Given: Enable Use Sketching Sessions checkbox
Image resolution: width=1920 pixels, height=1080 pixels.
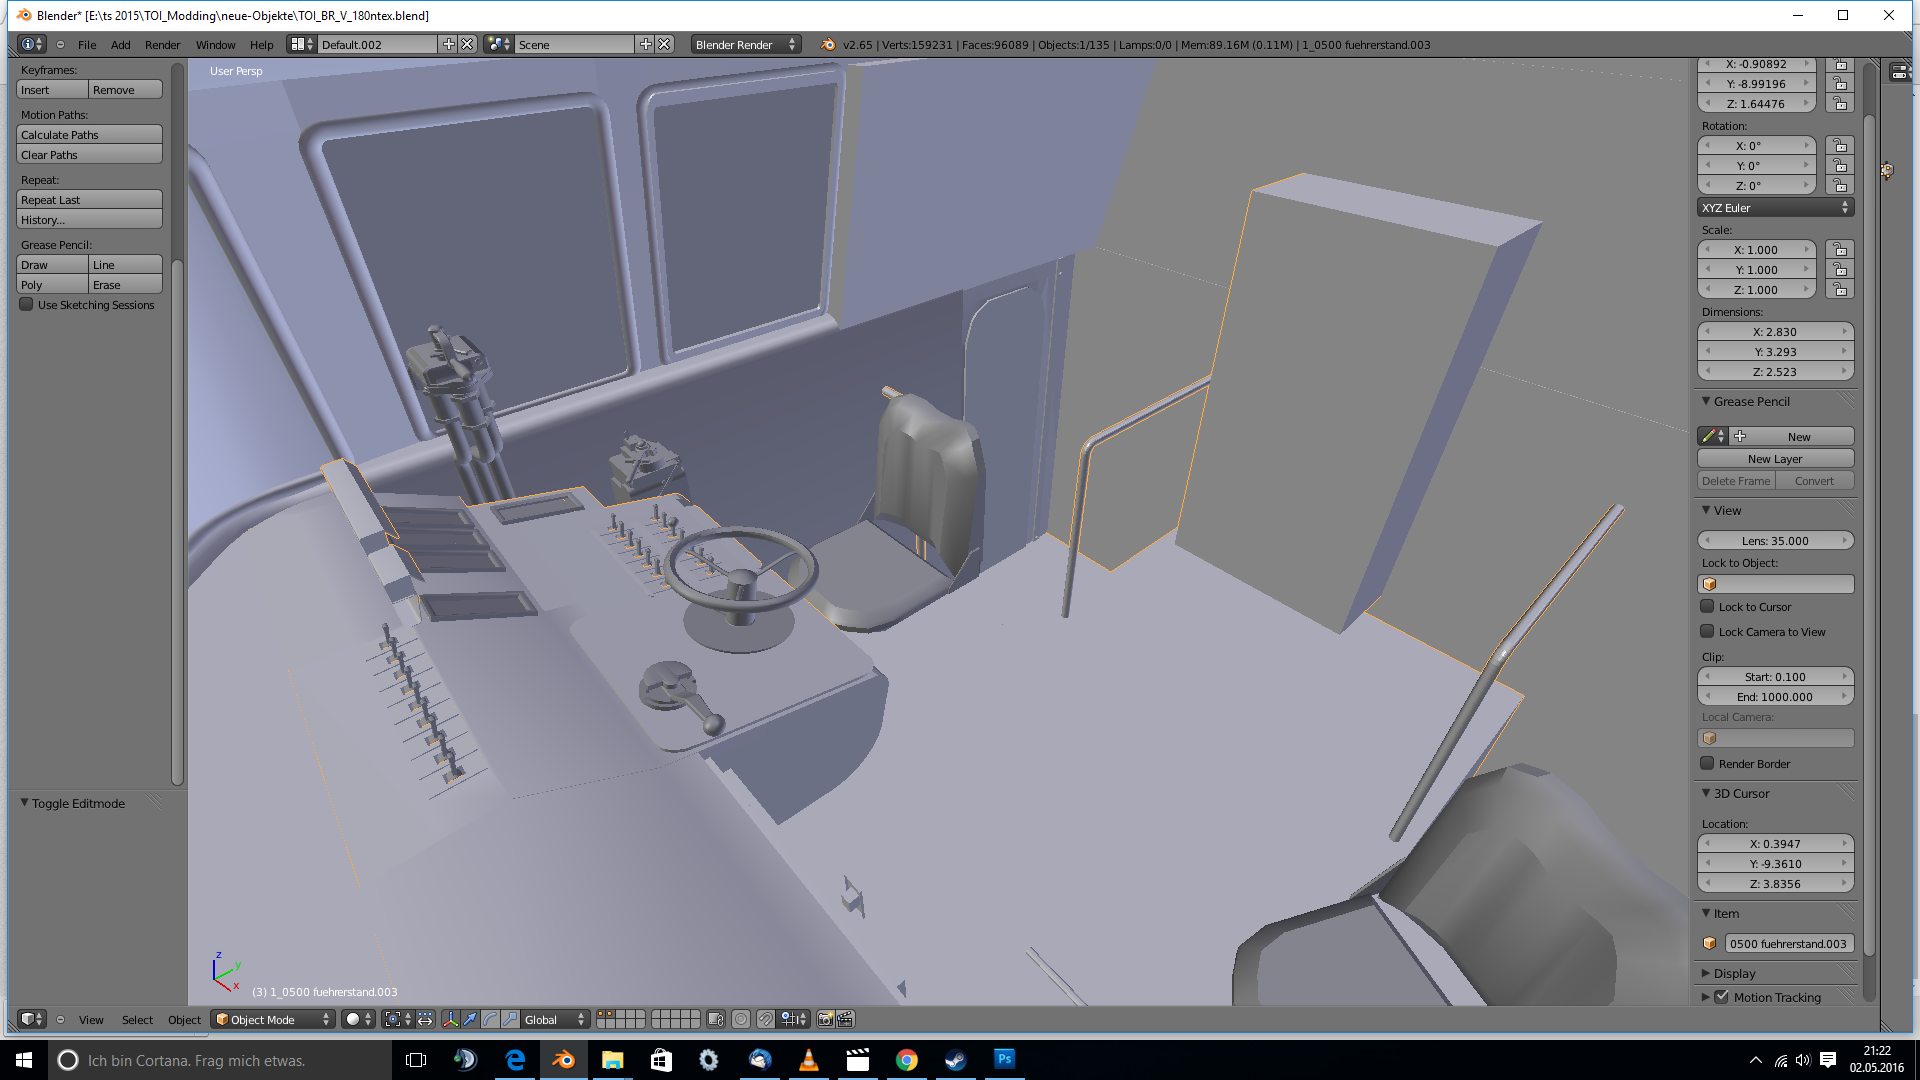Looking at the screenshot, I should pyautogui.click(x=27, y=305).
